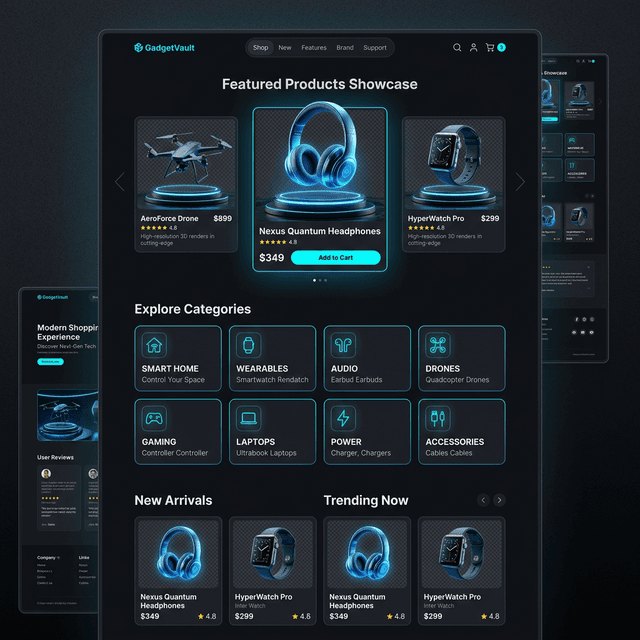Click the Trending Now heading
640x640 pixels.
coord(366,500)
